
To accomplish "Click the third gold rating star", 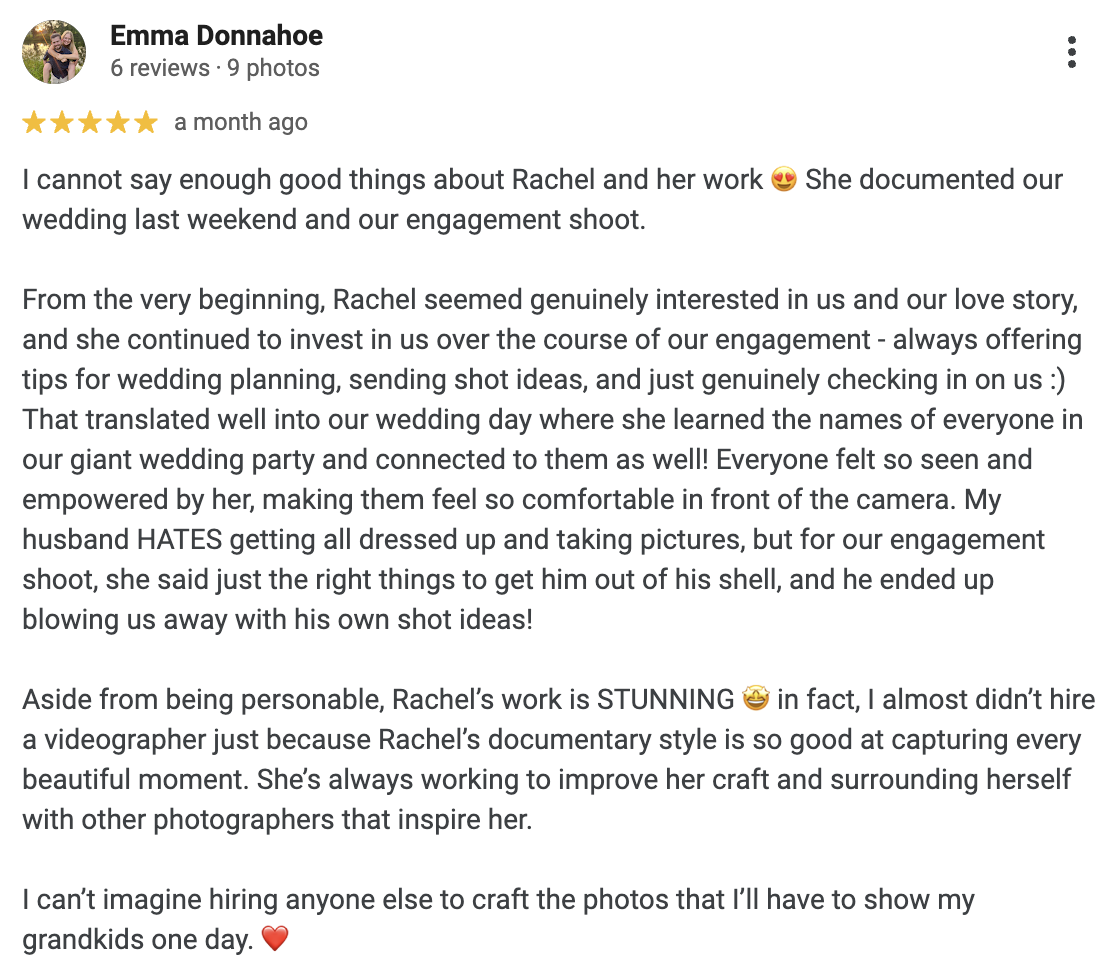I will pyautogui.click(x=90, y=122).
